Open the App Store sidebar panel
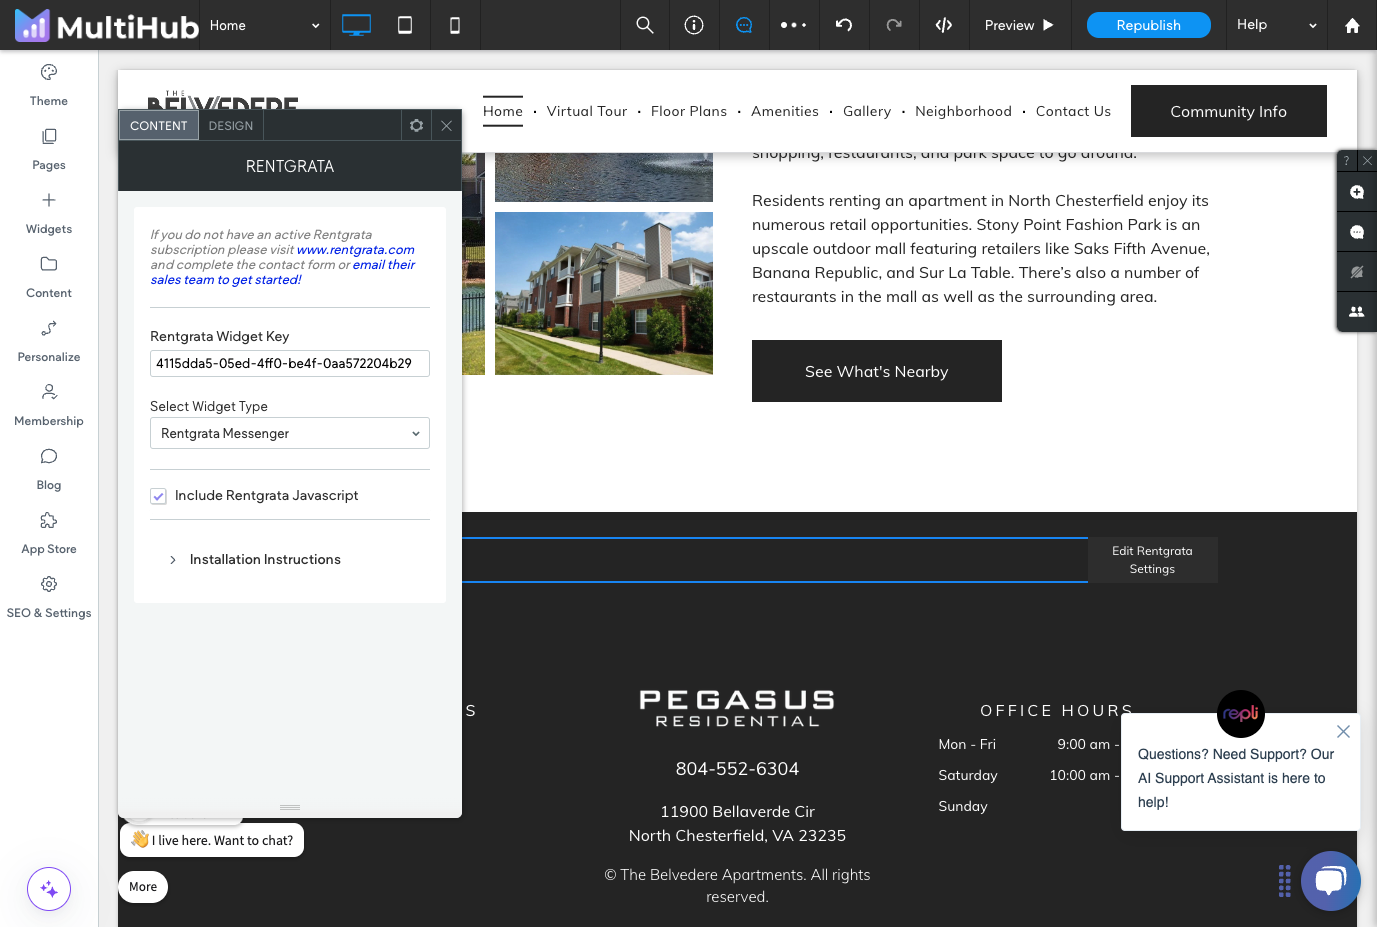This screenshot has width=1377, height=927. pos(49,533)
